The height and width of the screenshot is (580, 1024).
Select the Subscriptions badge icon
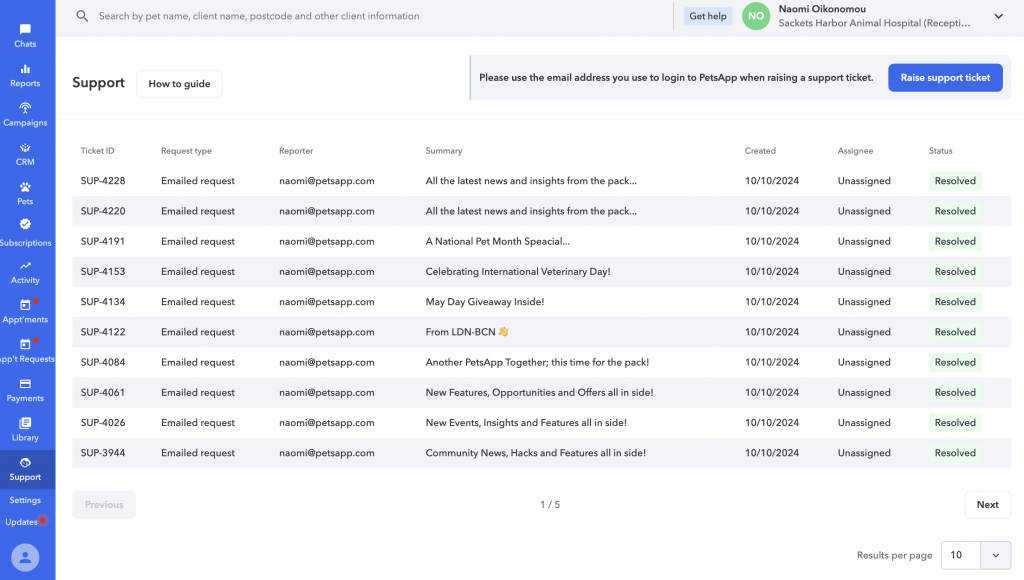tap(25, 231)
